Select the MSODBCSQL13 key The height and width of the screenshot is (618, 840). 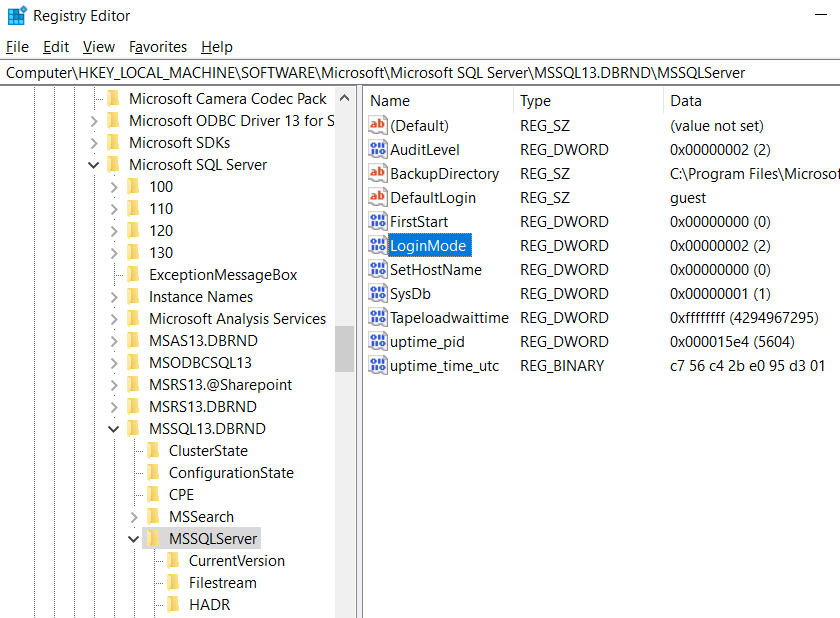(x=200, y=363)
